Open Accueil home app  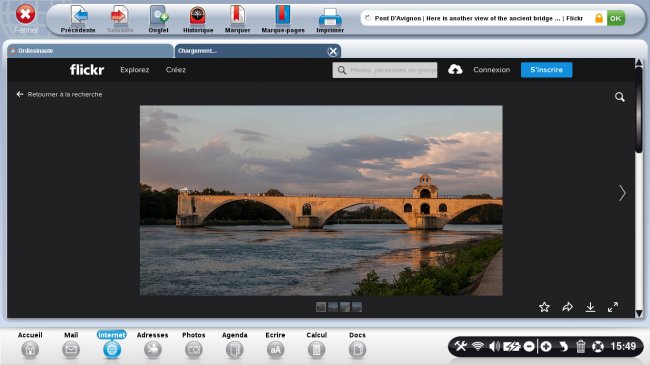point(30,345)
